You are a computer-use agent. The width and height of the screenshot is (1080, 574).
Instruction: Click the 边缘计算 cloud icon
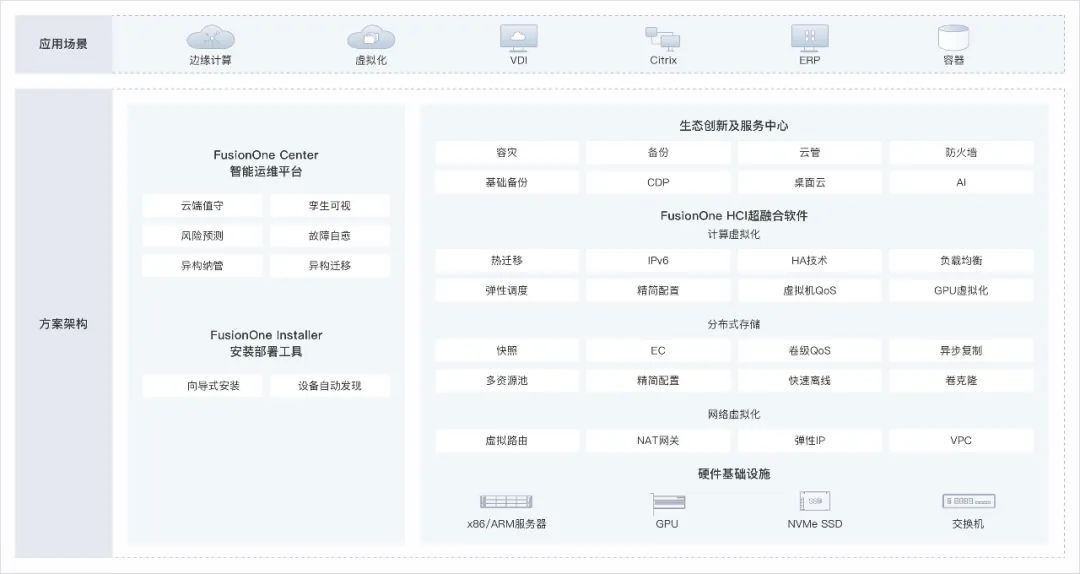(x=211, y=37)
